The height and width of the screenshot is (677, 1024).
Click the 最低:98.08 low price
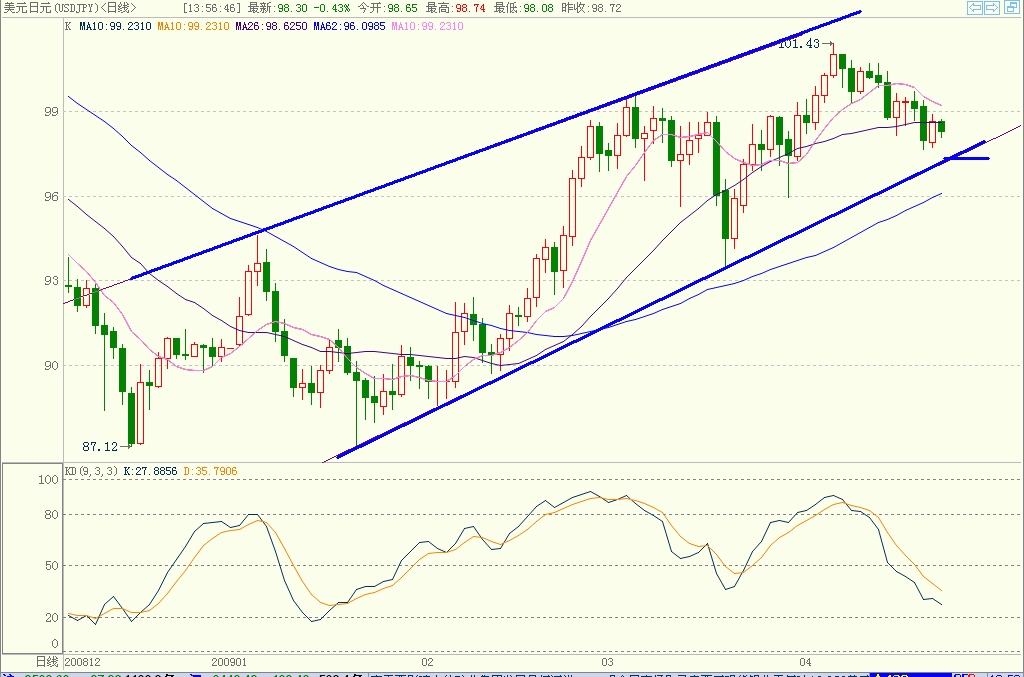[523, 8]
